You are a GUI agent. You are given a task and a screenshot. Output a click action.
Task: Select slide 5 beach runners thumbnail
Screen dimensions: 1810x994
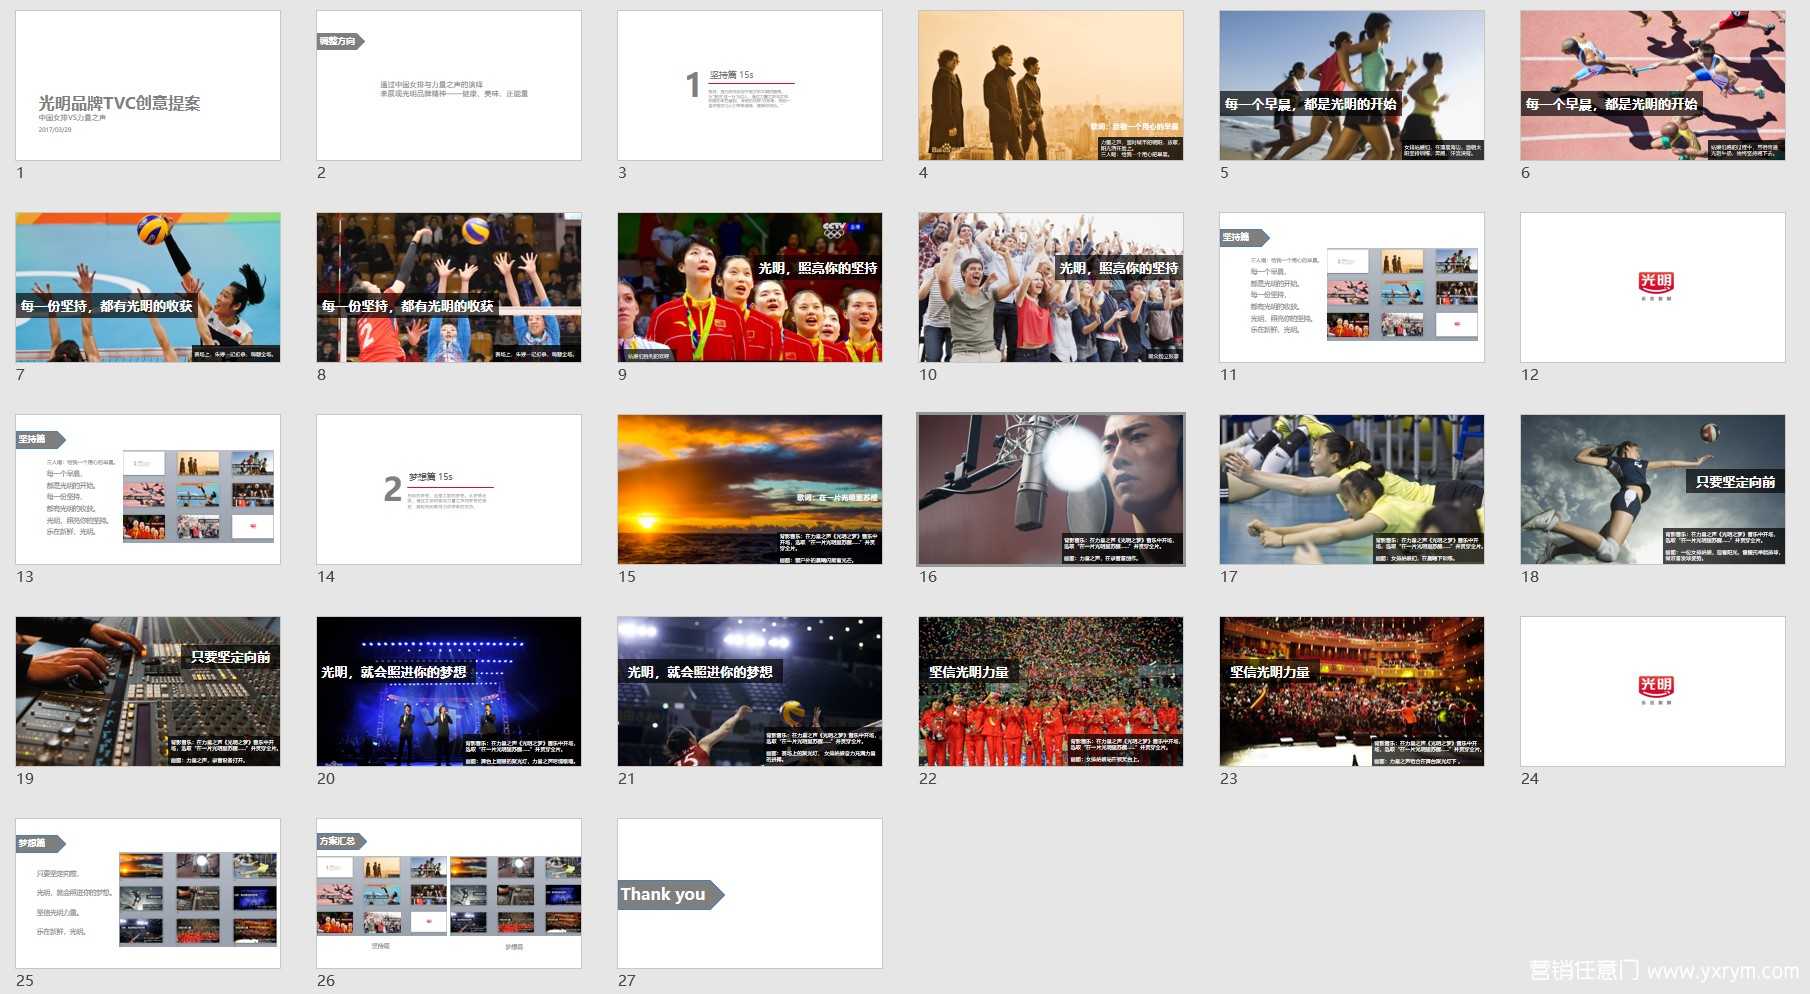point(1352,85)
